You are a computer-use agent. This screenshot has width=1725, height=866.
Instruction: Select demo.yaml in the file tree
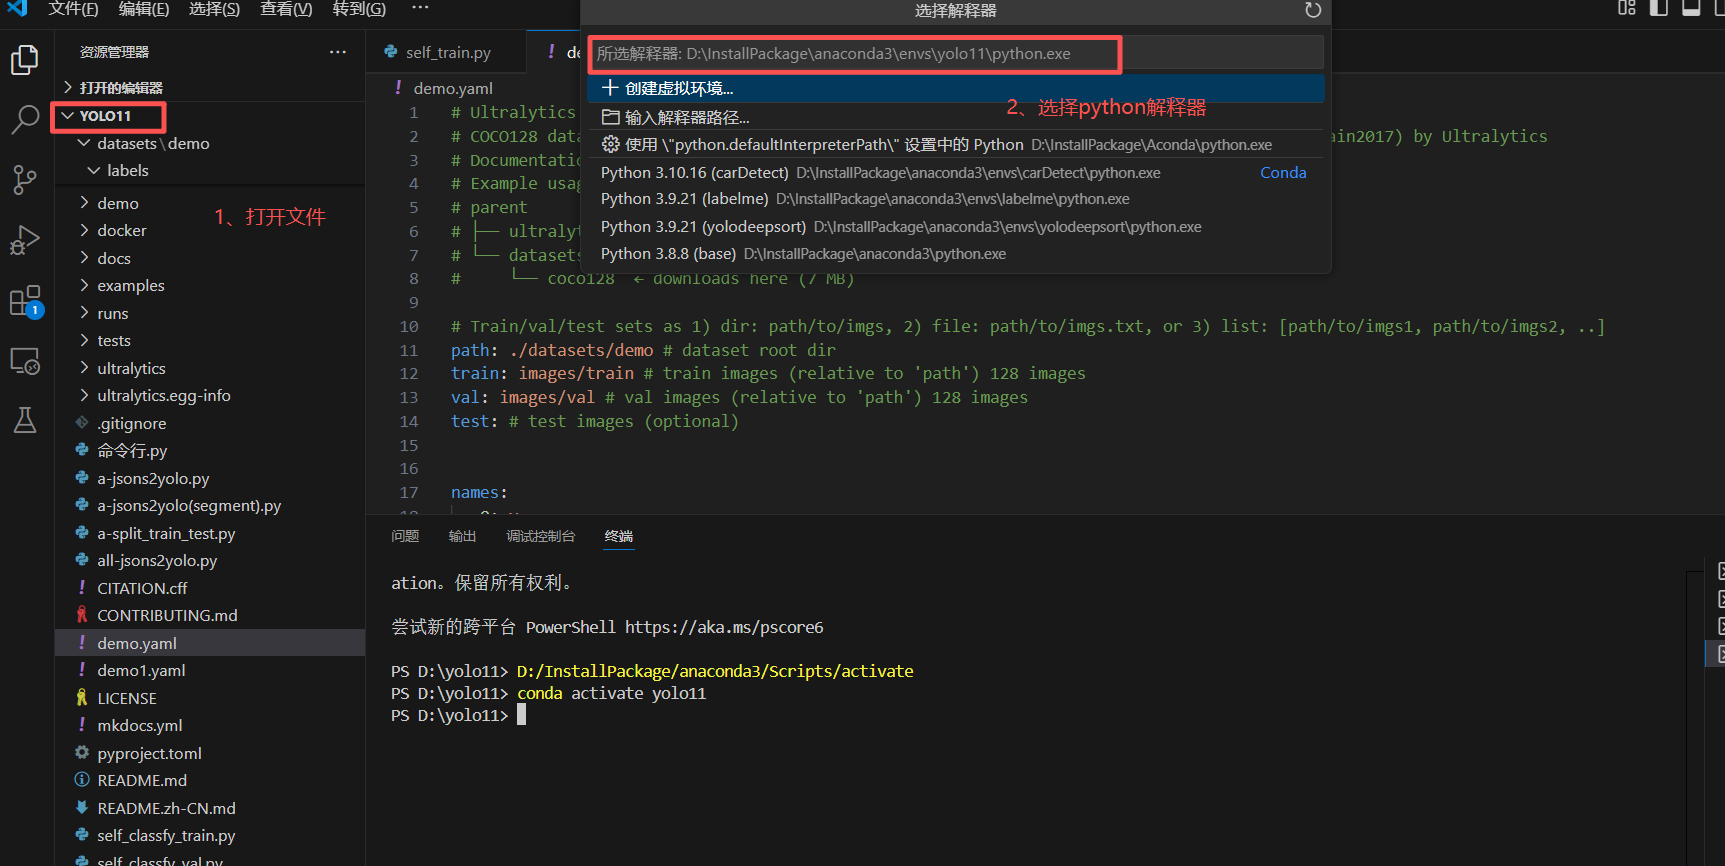point(210,644)
